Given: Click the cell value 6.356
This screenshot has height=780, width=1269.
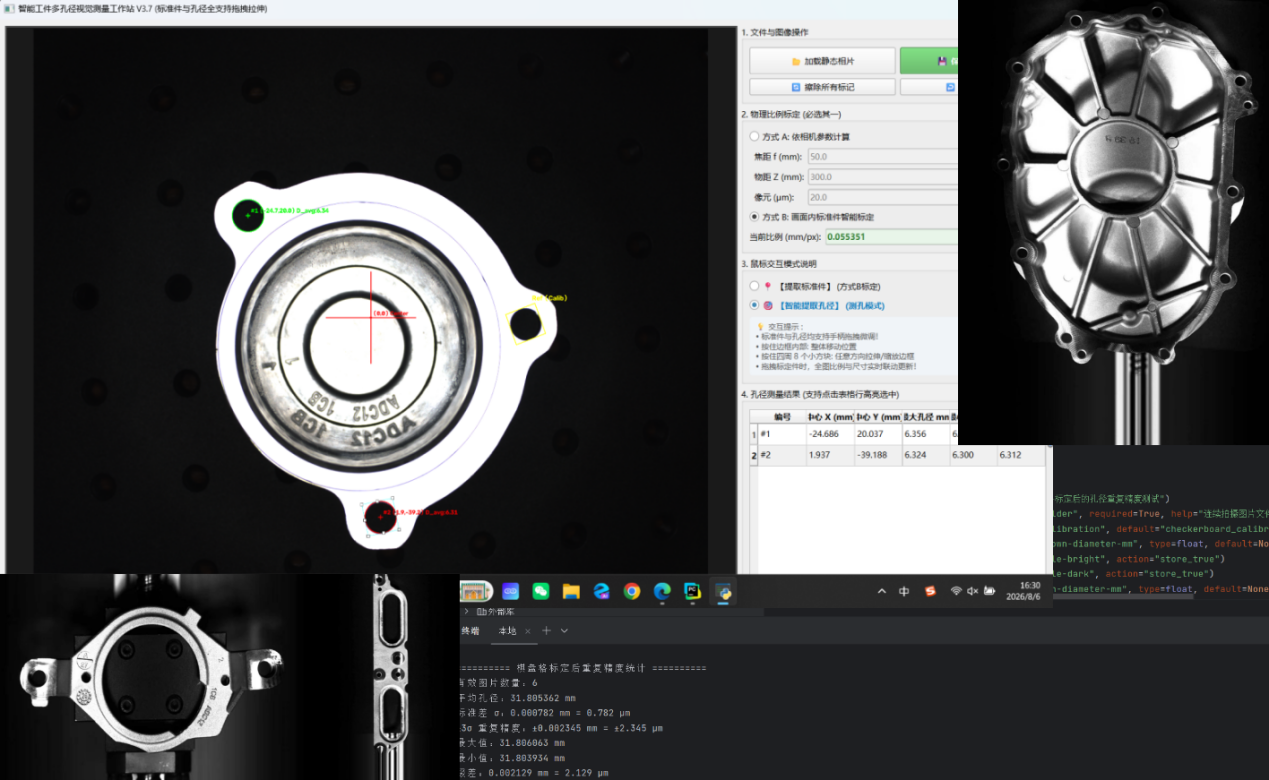Looking at the screenshot, I should 924,435.
